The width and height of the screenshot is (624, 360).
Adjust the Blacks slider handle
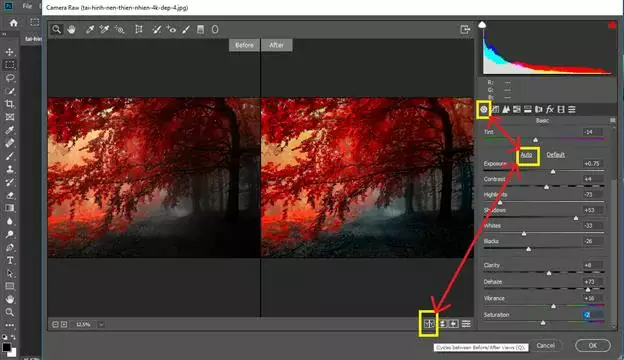click(528, 249)
